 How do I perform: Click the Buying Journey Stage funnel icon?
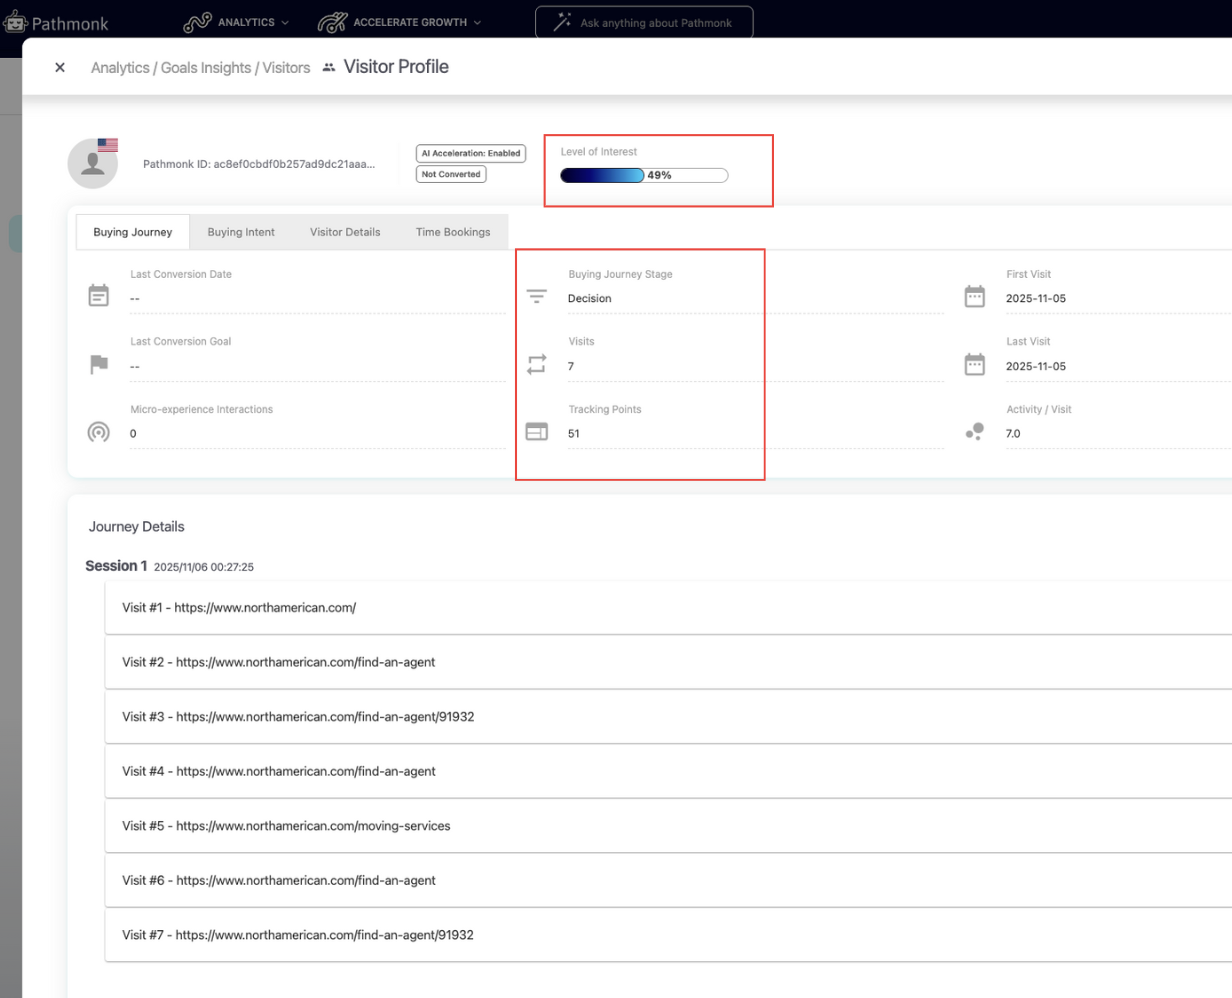point(537,297)
